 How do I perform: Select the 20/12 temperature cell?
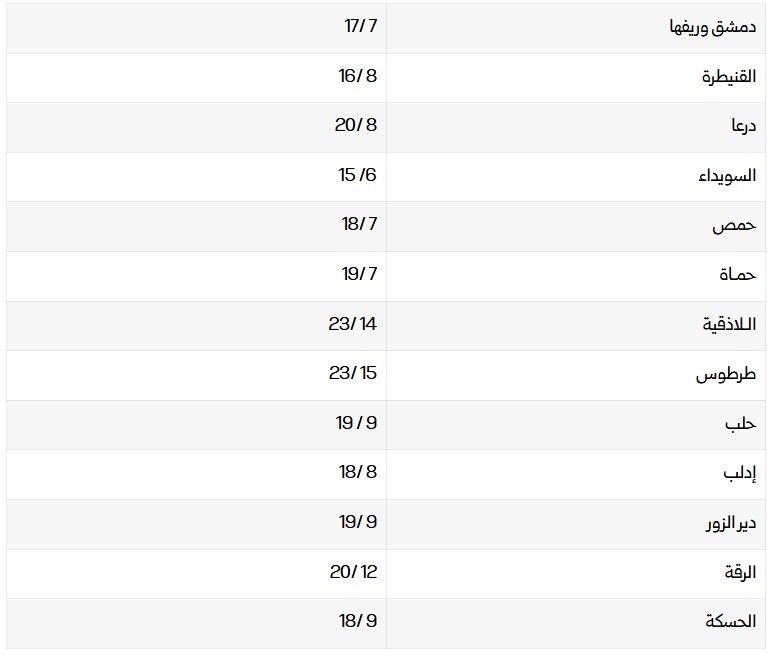[x=353, y=572]
